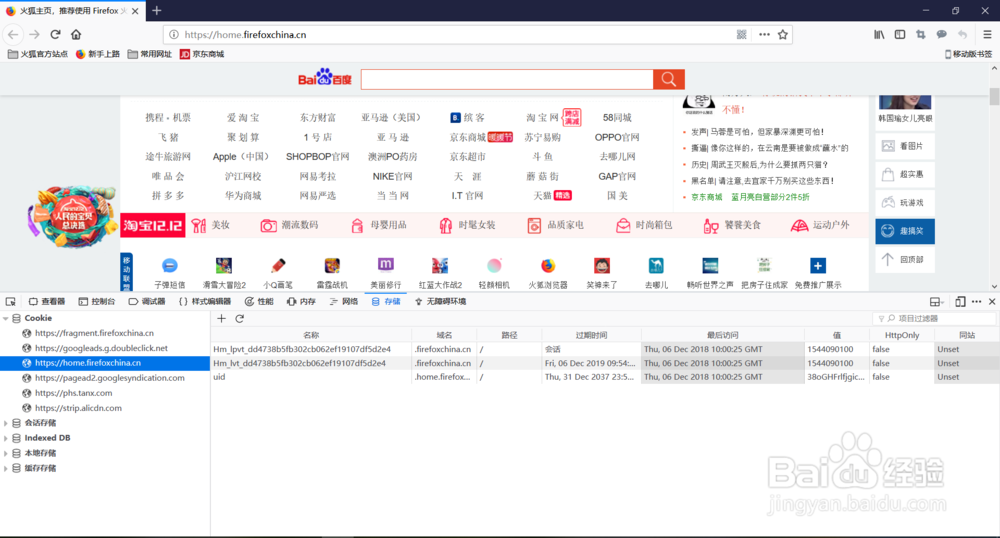
Task: Open the 京东商城 bookmark
Action: tap(202, 54)
